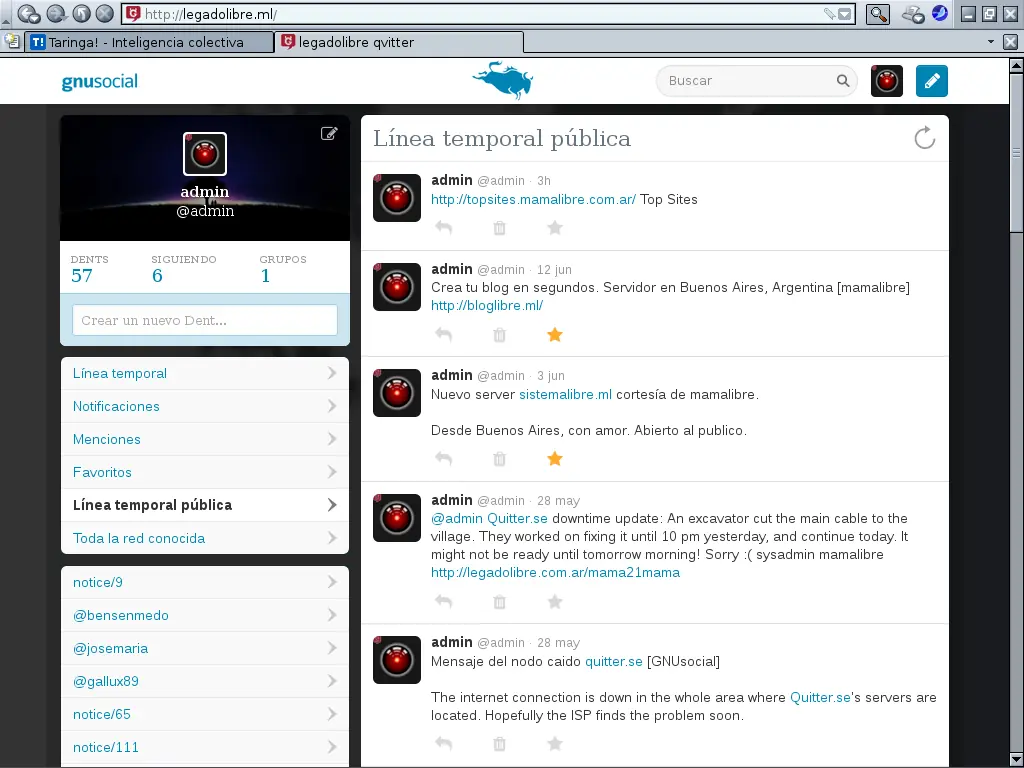Edit profile via the card's edit icon
Screen dimensions: 1024x768
(329, 134)
